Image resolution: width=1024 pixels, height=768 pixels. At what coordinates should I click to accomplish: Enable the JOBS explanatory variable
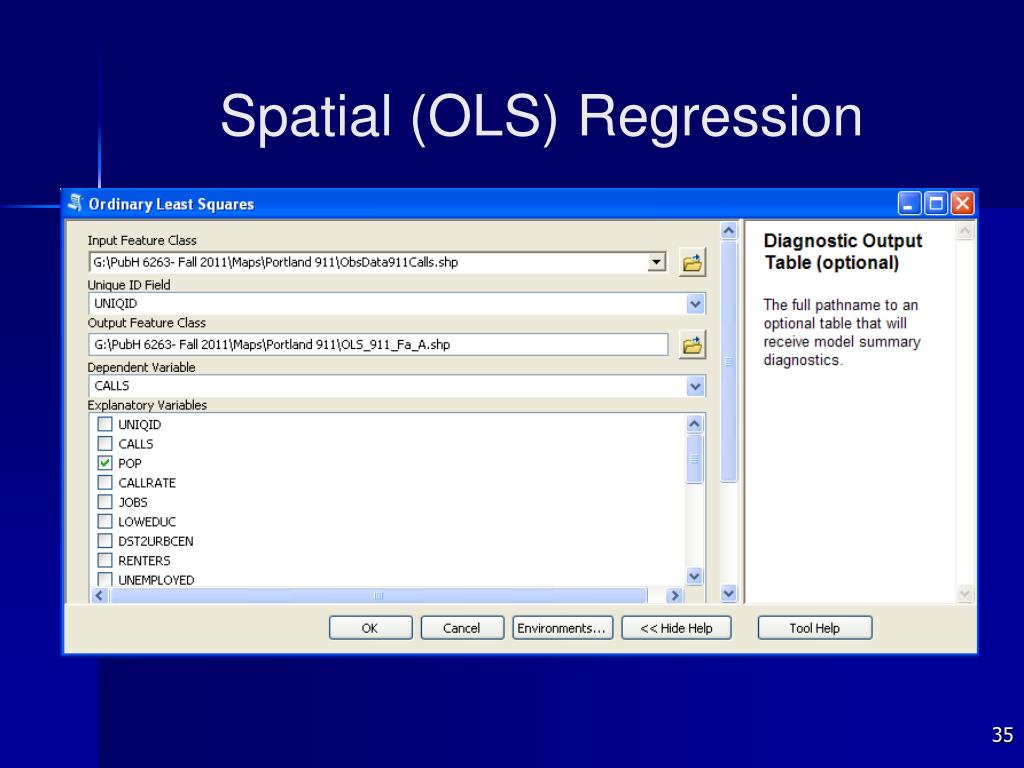pyautogui.click(x=105, y=502)
